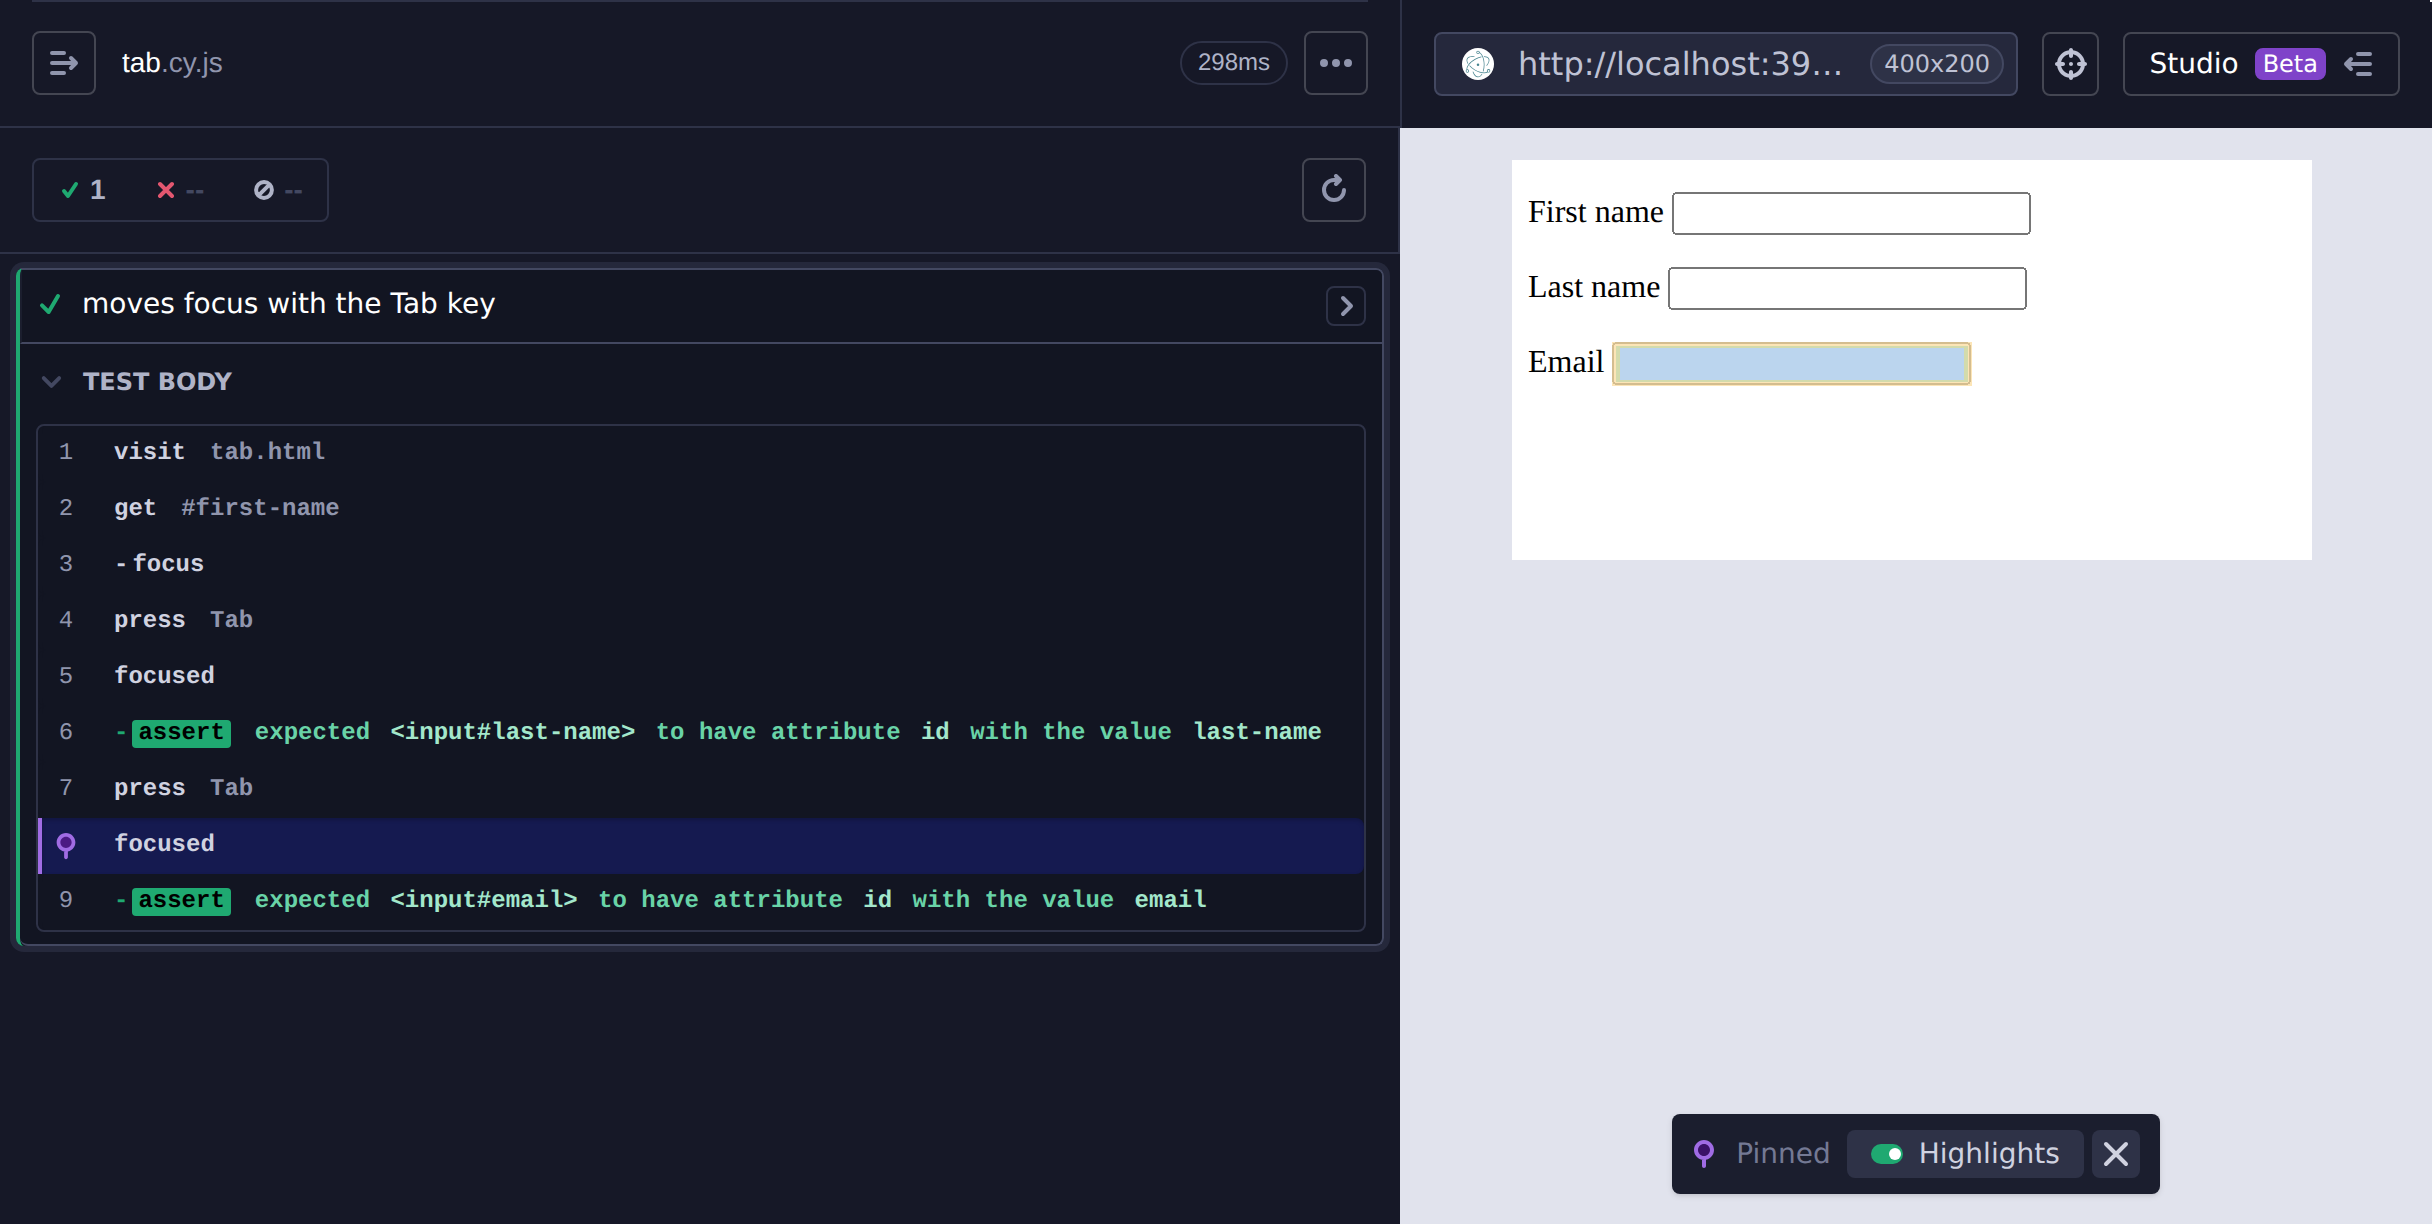Toggle the specs list sidebar icon
The image size is (2432, 1224).
64,63
